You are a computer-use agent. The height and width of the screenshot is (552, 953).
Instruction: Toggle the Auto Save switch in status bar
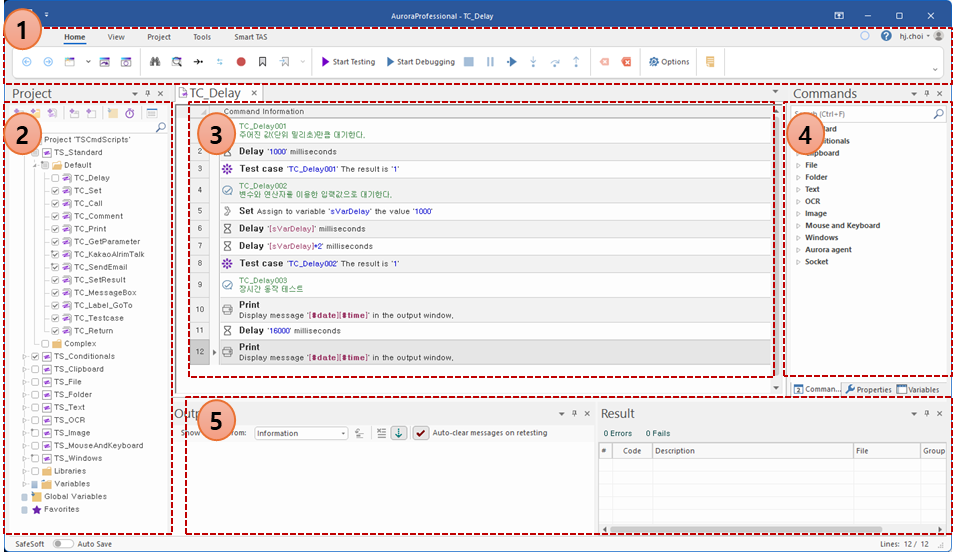click(63, 543)
